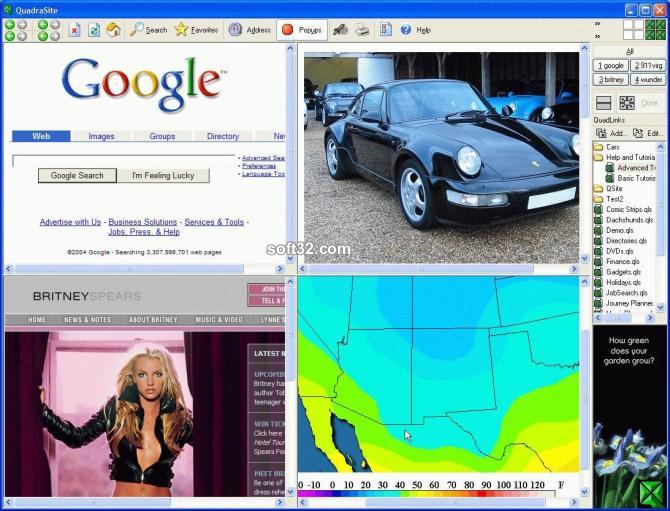Open the printer icon in toolbar

tap(362, 30)
